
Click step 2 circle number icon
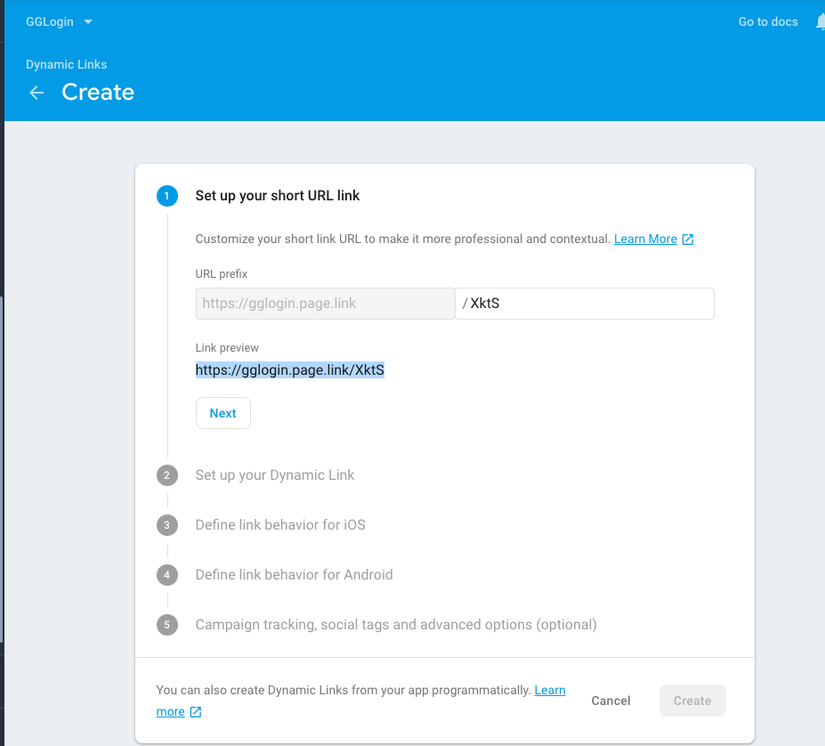(167, 475)
